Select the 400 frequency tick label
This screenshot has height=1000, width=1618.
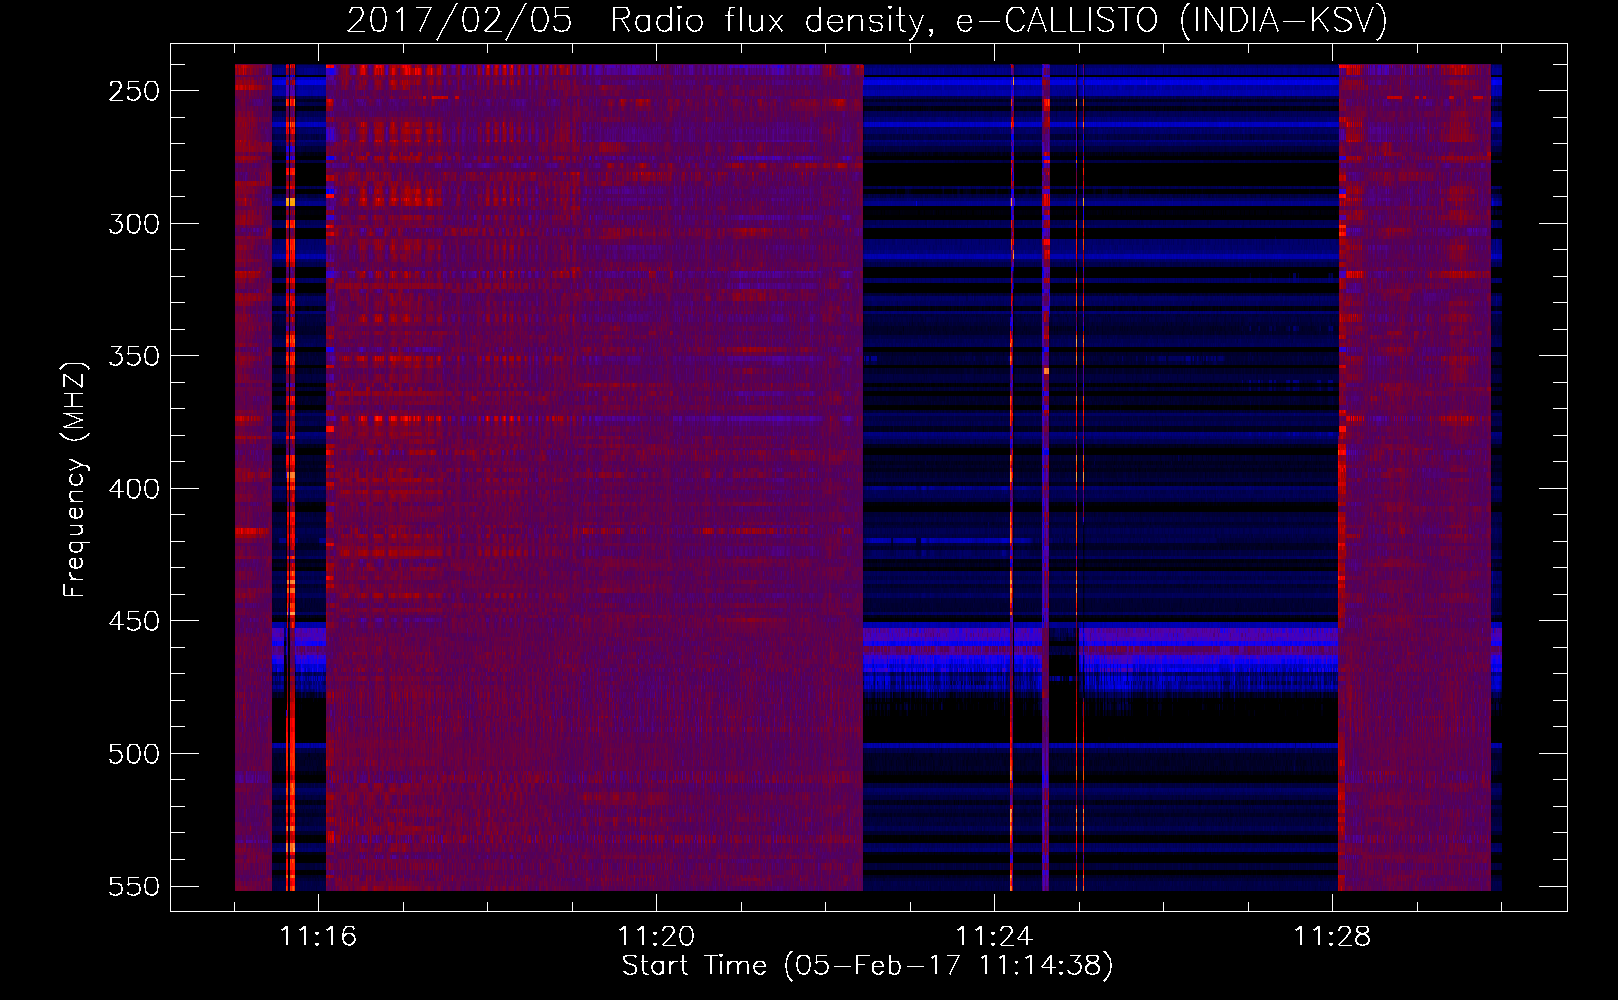click(134, 489)
